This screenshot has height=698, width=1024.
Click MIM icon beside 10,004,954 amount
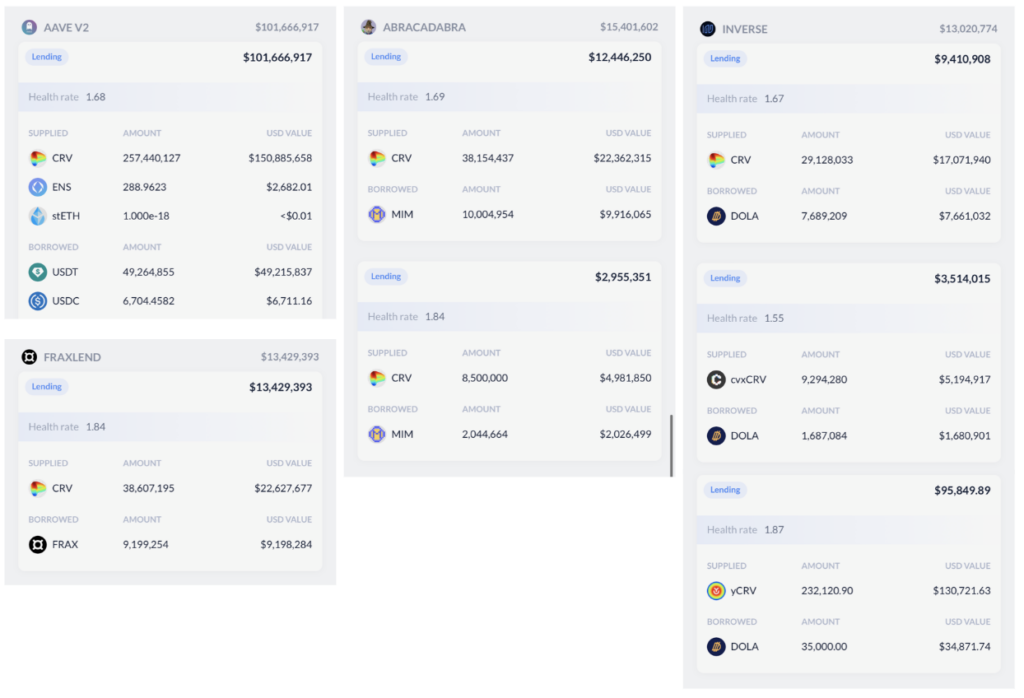click(x=377, y=214)
